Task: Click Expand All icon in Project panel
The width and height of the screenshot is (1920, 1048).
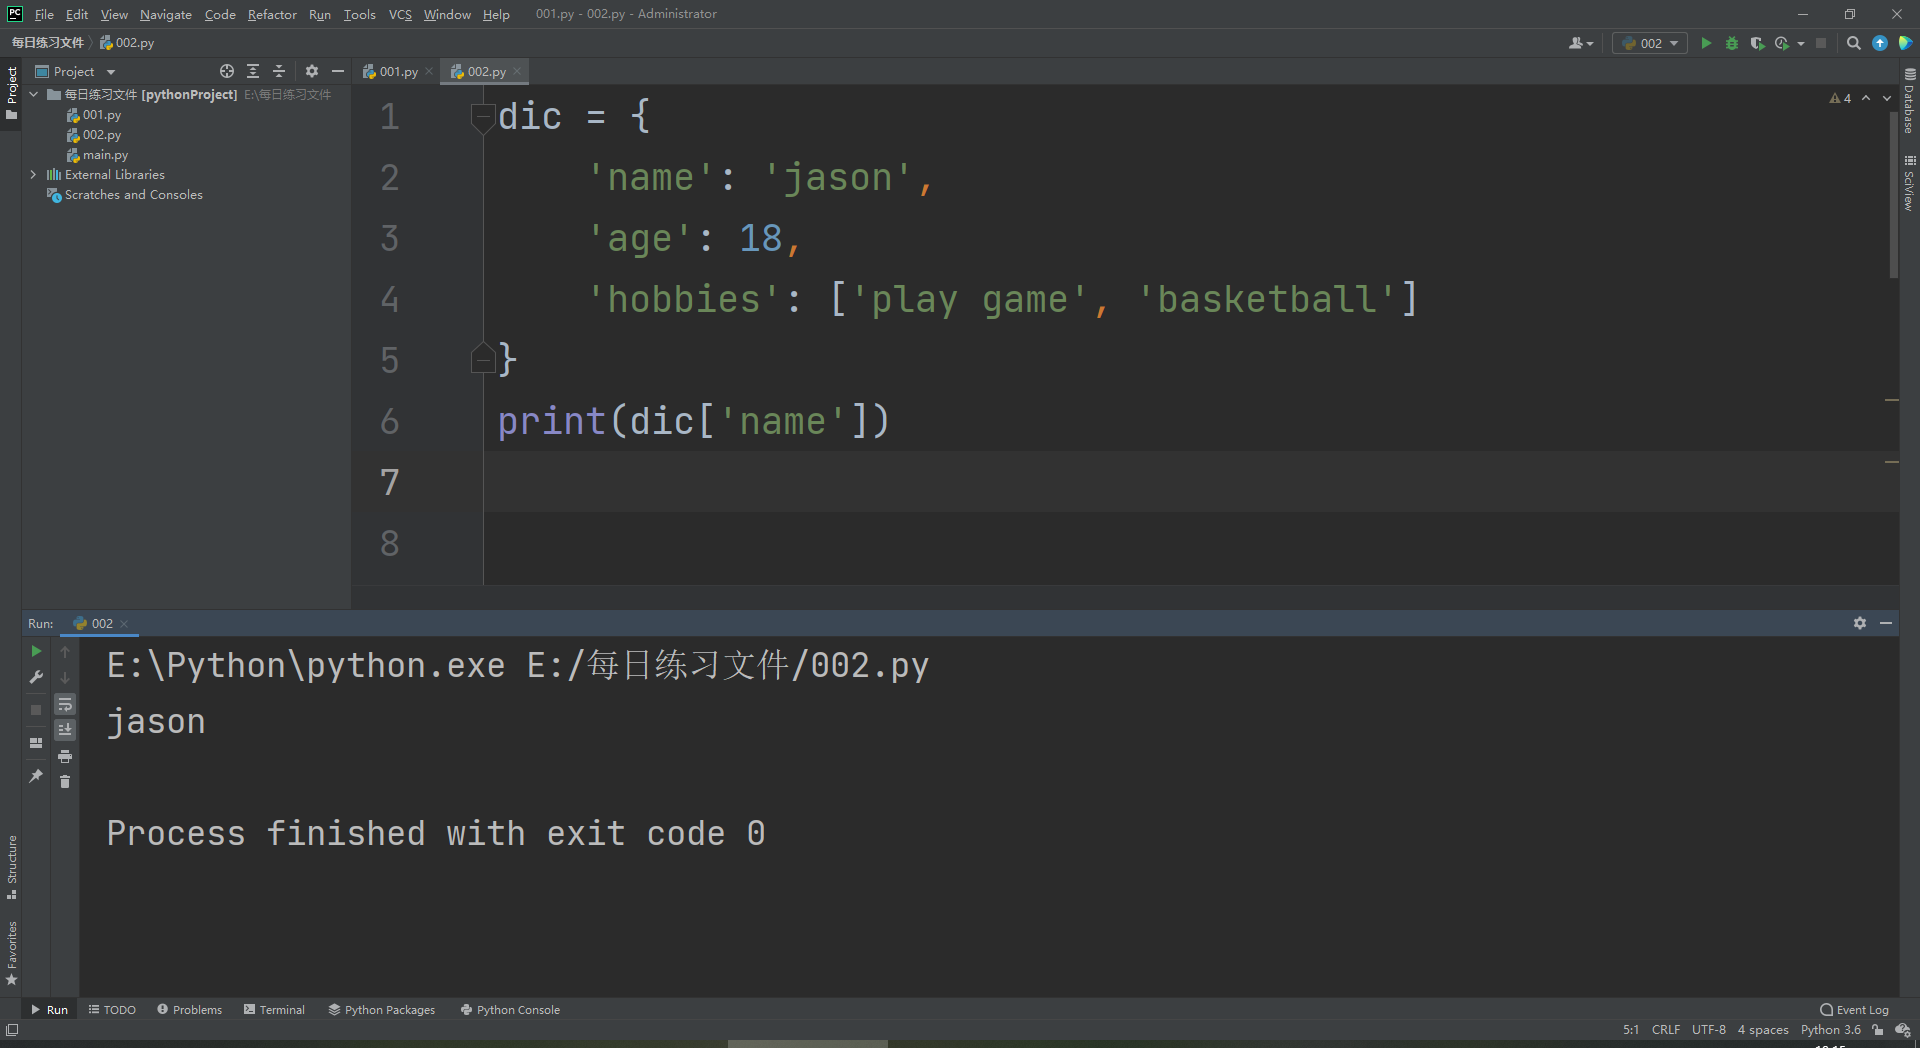Action: pos(253,71)
